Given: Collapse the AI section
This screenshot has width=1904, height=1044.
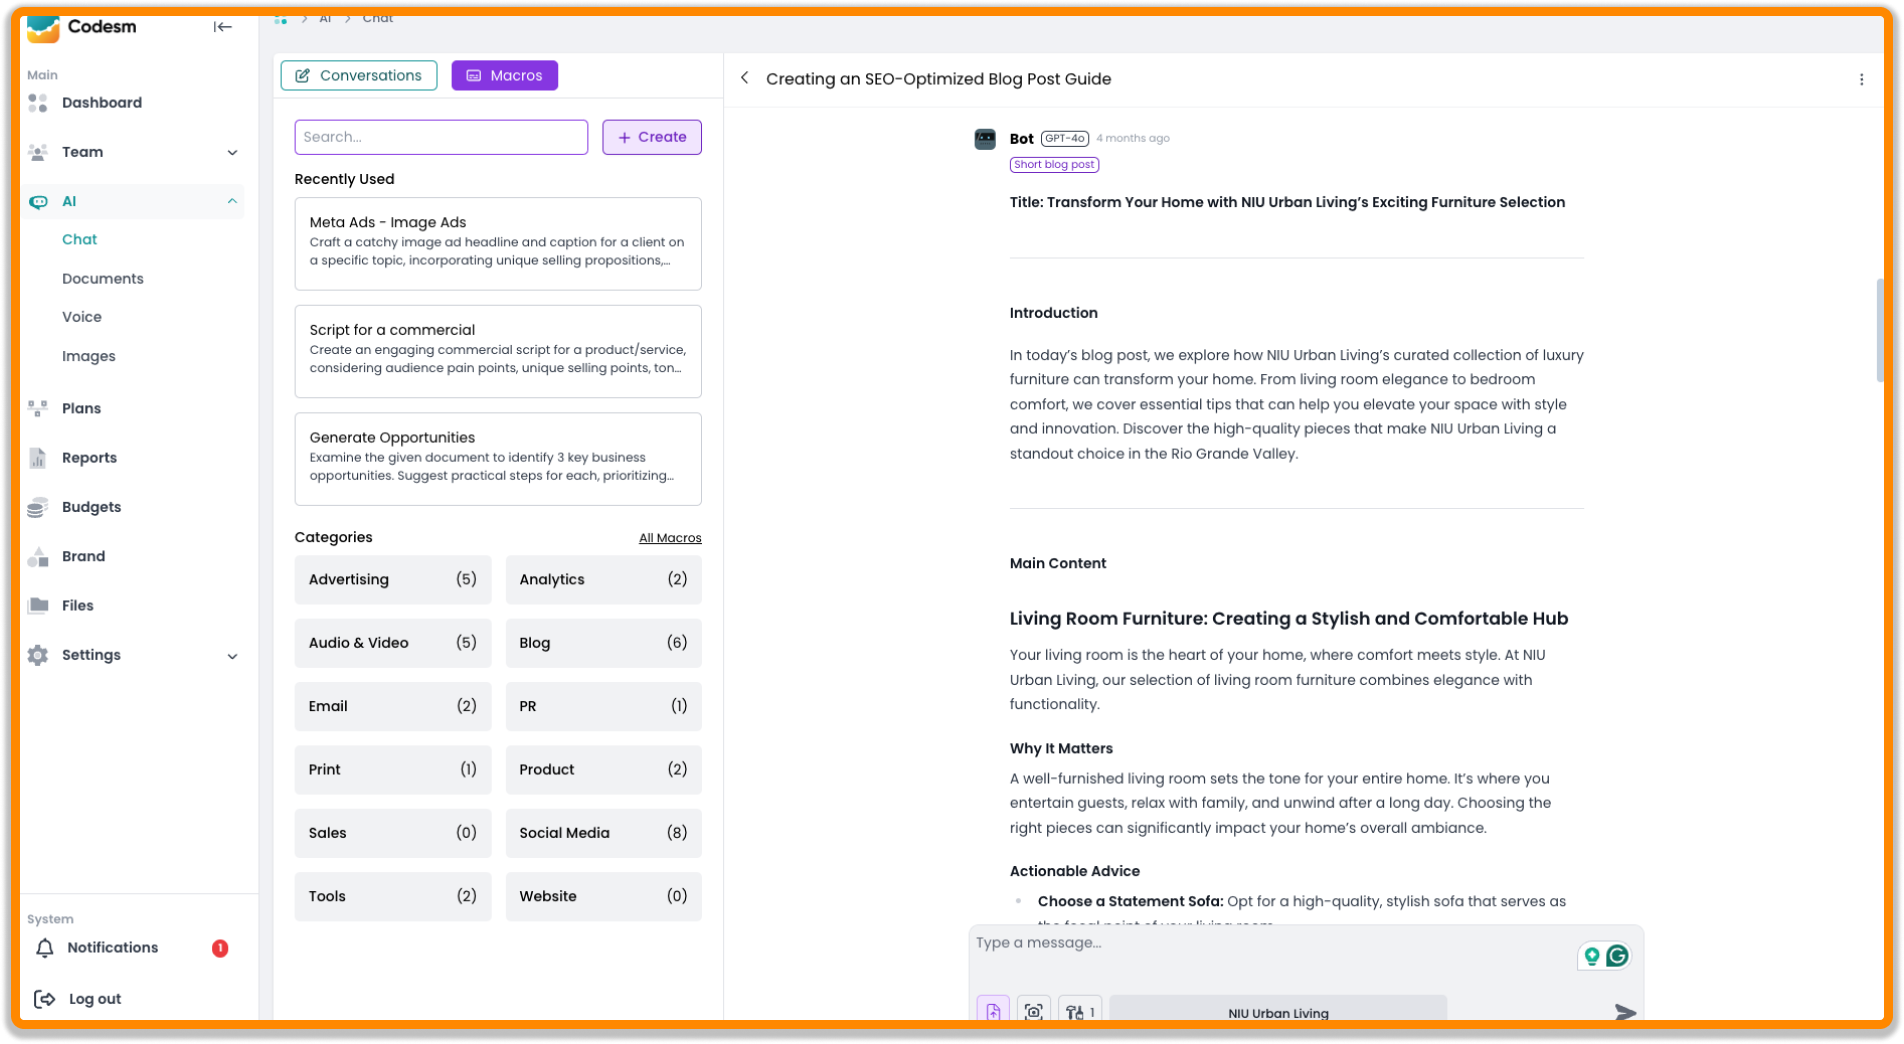Looking at the screenshot, I should (233, 201).
